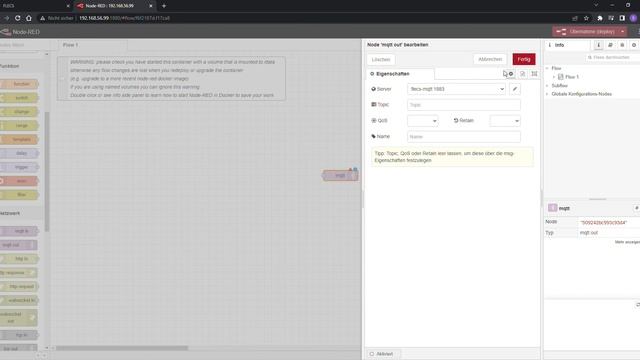Select the Eigenschaften properties tab
The width and height of the screenshot is (640, 360).
point(400,74)
